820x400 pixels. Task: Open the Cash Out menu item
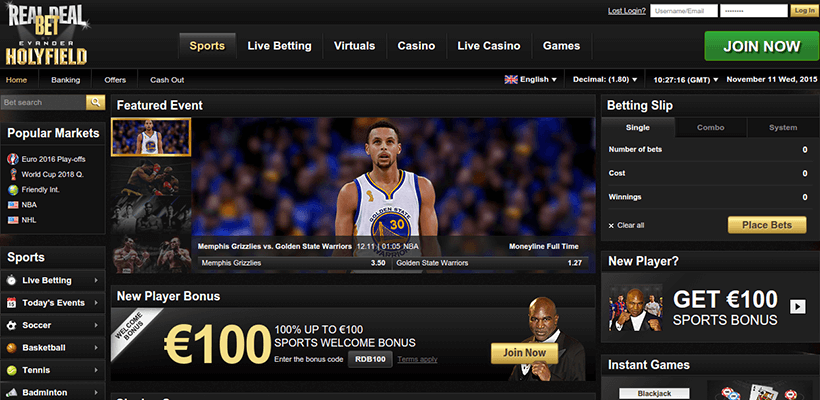pyautogui.click(x=167, y=80)
